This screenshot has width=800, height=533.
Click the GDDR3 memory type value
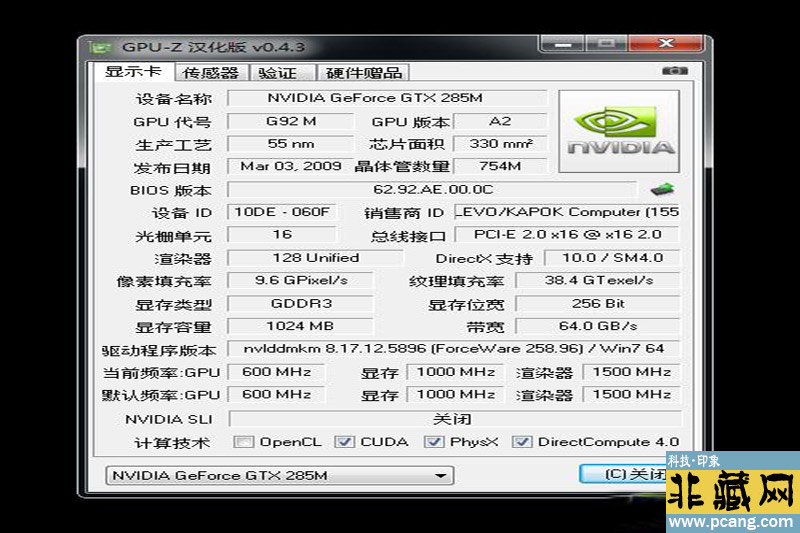click(x=301, y=304)
